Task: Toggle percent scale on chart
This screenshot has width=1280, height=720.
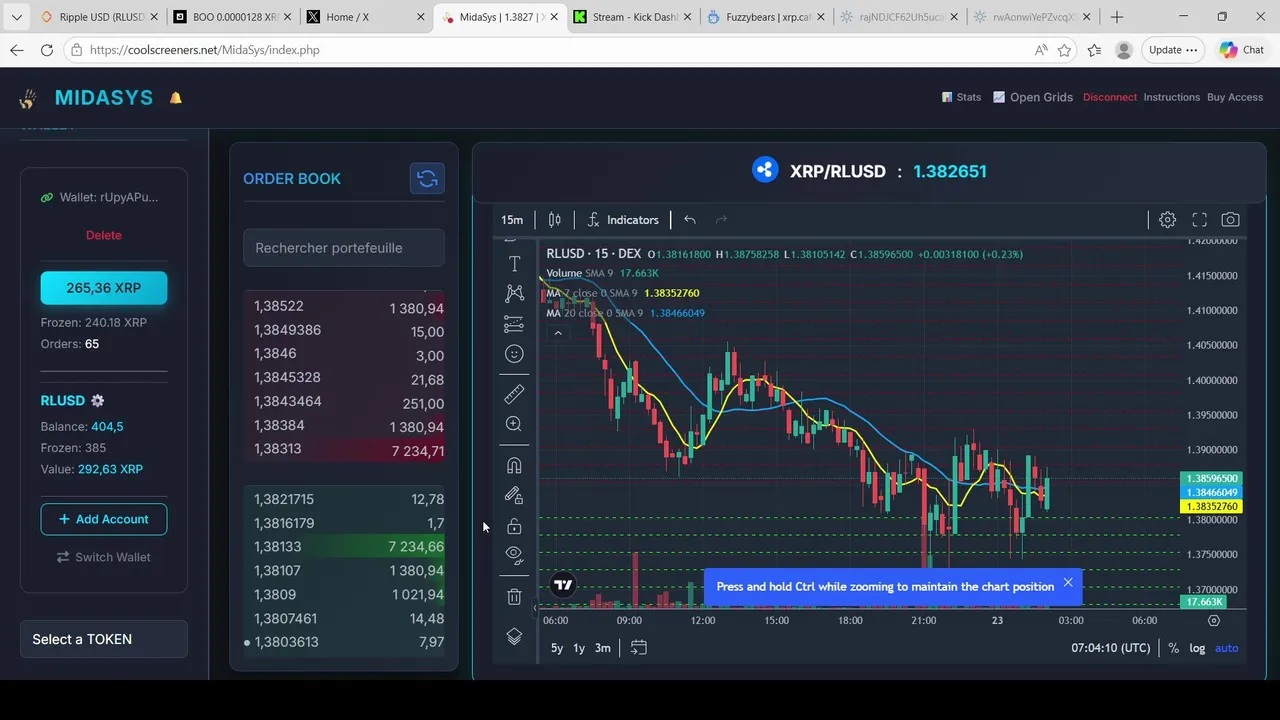Action: tap(1174, 648)
